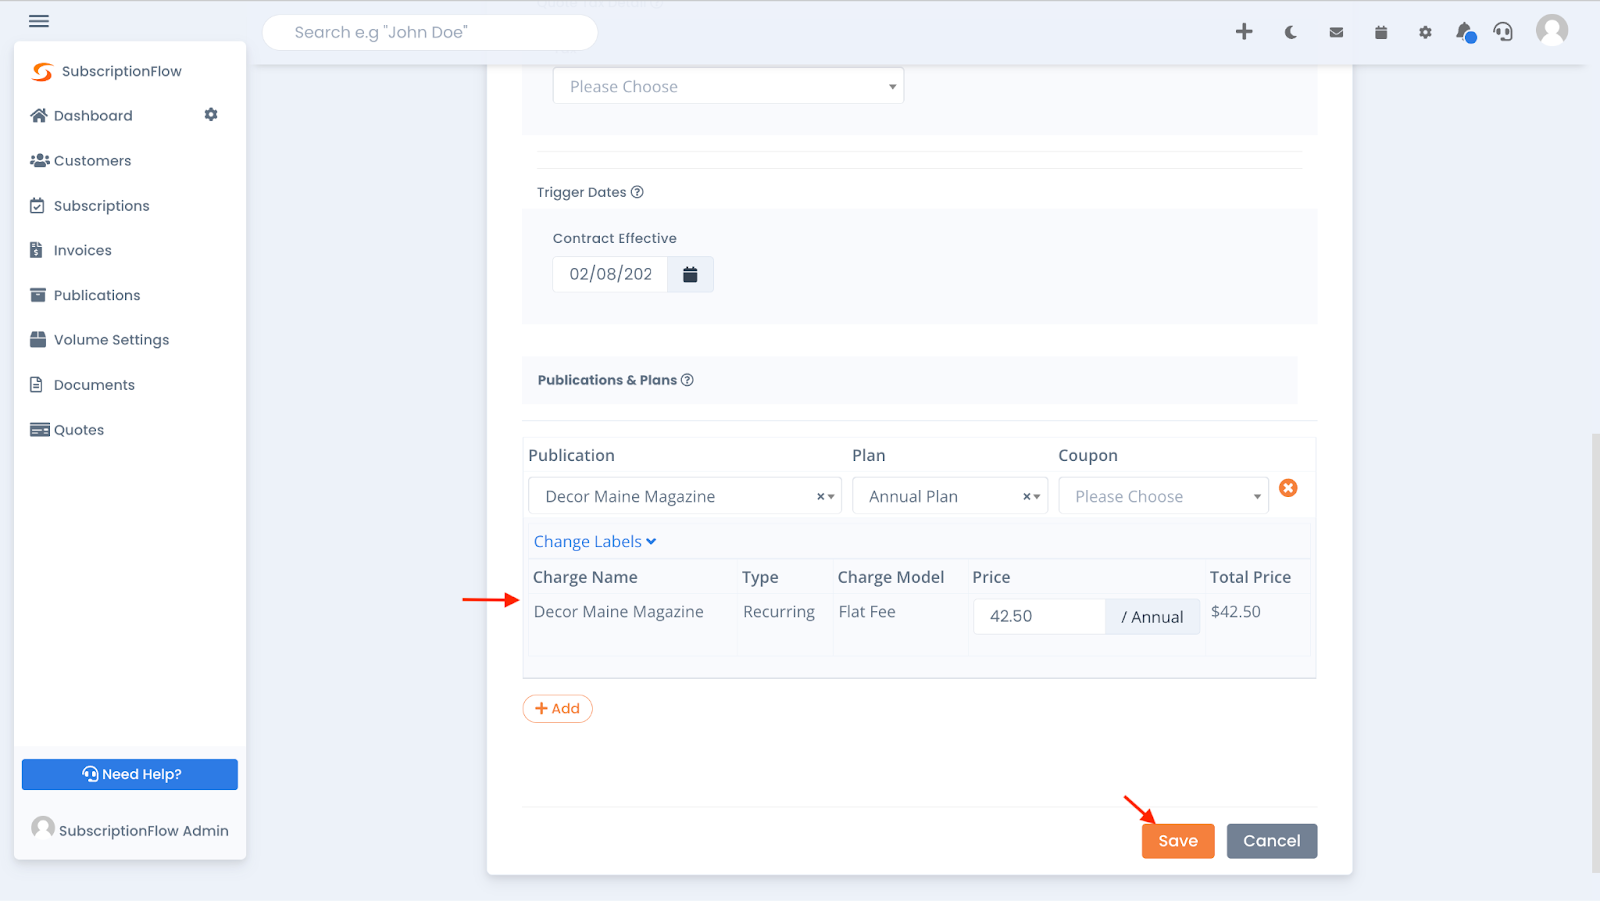This screenshot has width=1600, height=901.
Task: Open Publications in sidebar
Action: 96,296
